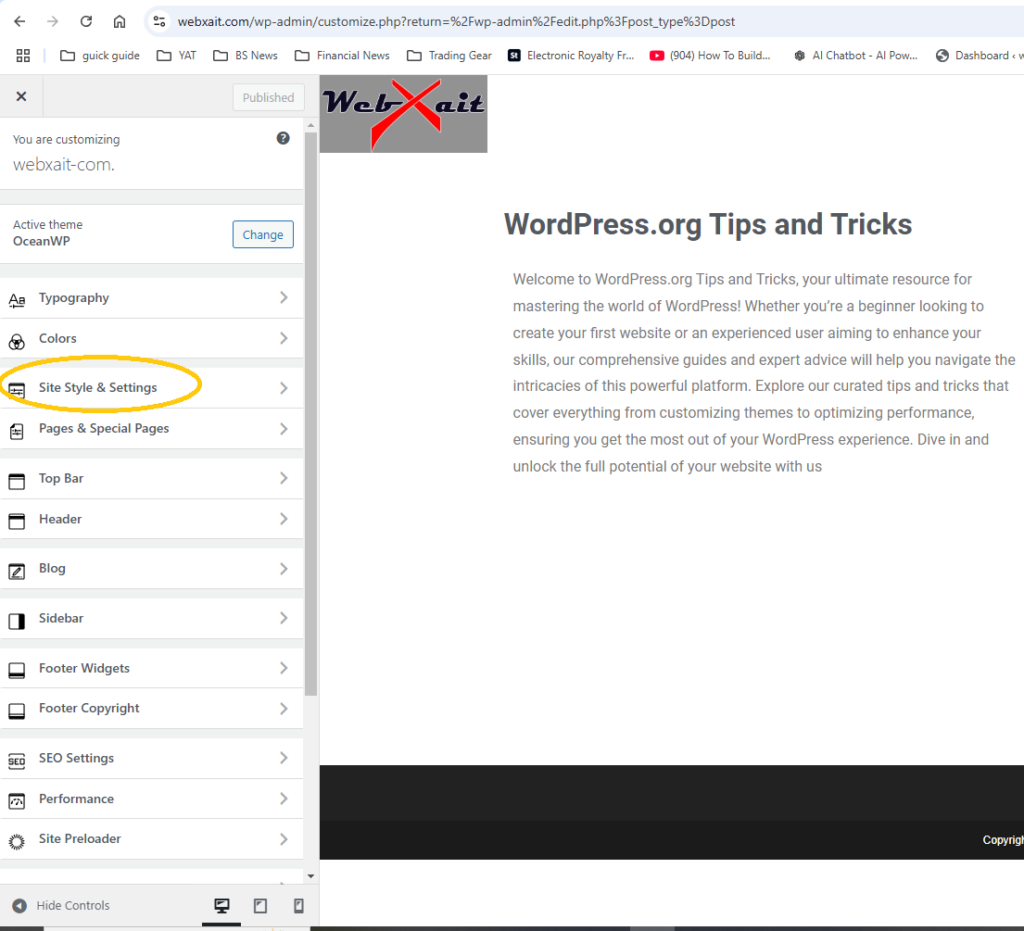The image size is (1024, 931).
Task: Open the Financial News bookmark folder
Action: [x=342, y=55]
